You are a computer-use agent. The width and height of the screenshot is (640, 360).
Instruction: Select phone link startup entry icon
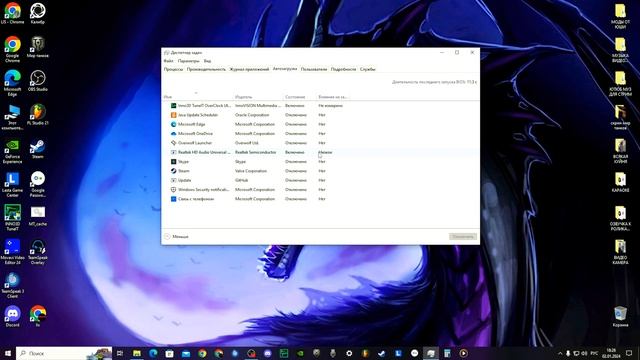click(173, 199)
